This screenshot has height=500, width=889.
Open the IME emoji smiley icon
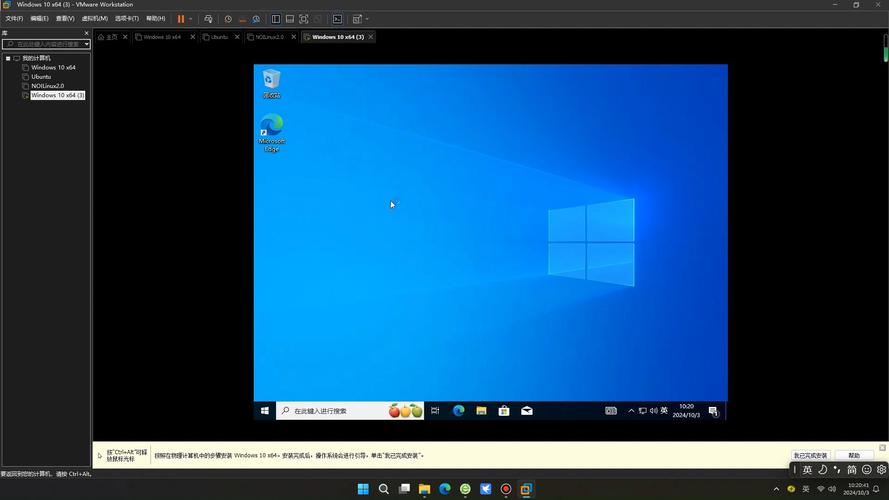pos(866,469)
